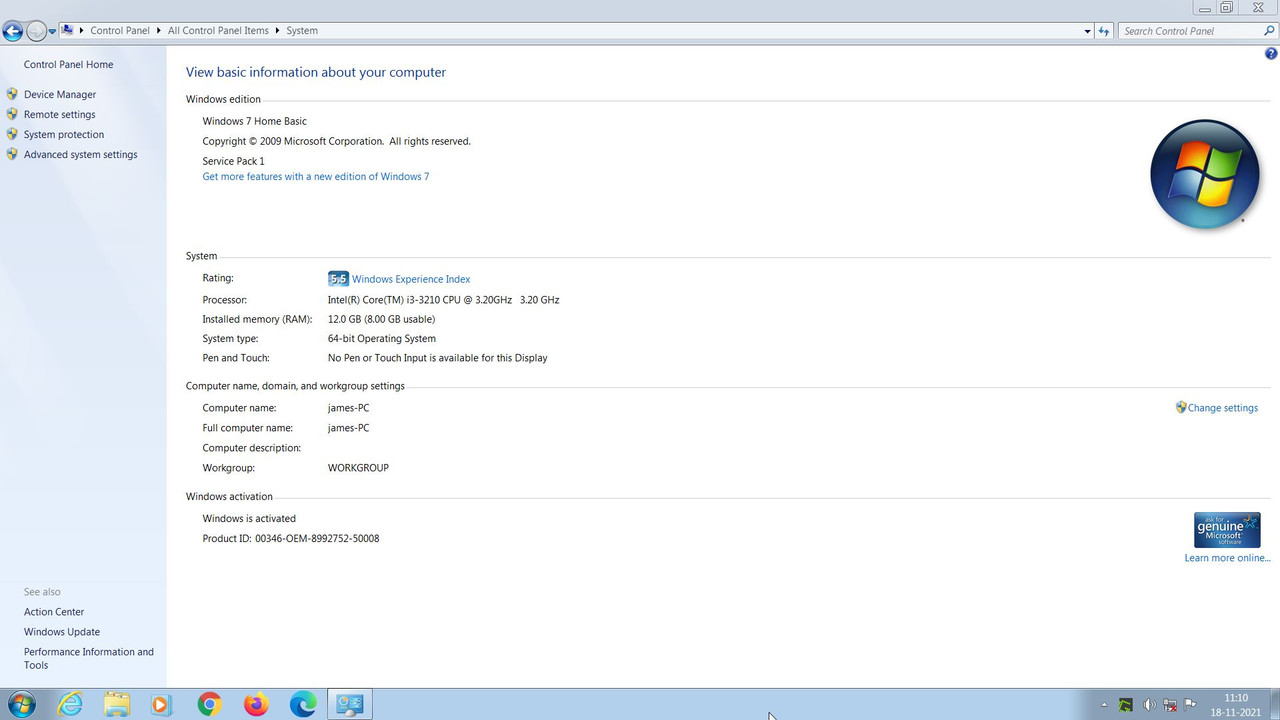Click the shield icon beside Device Manager

coord(12,94)
